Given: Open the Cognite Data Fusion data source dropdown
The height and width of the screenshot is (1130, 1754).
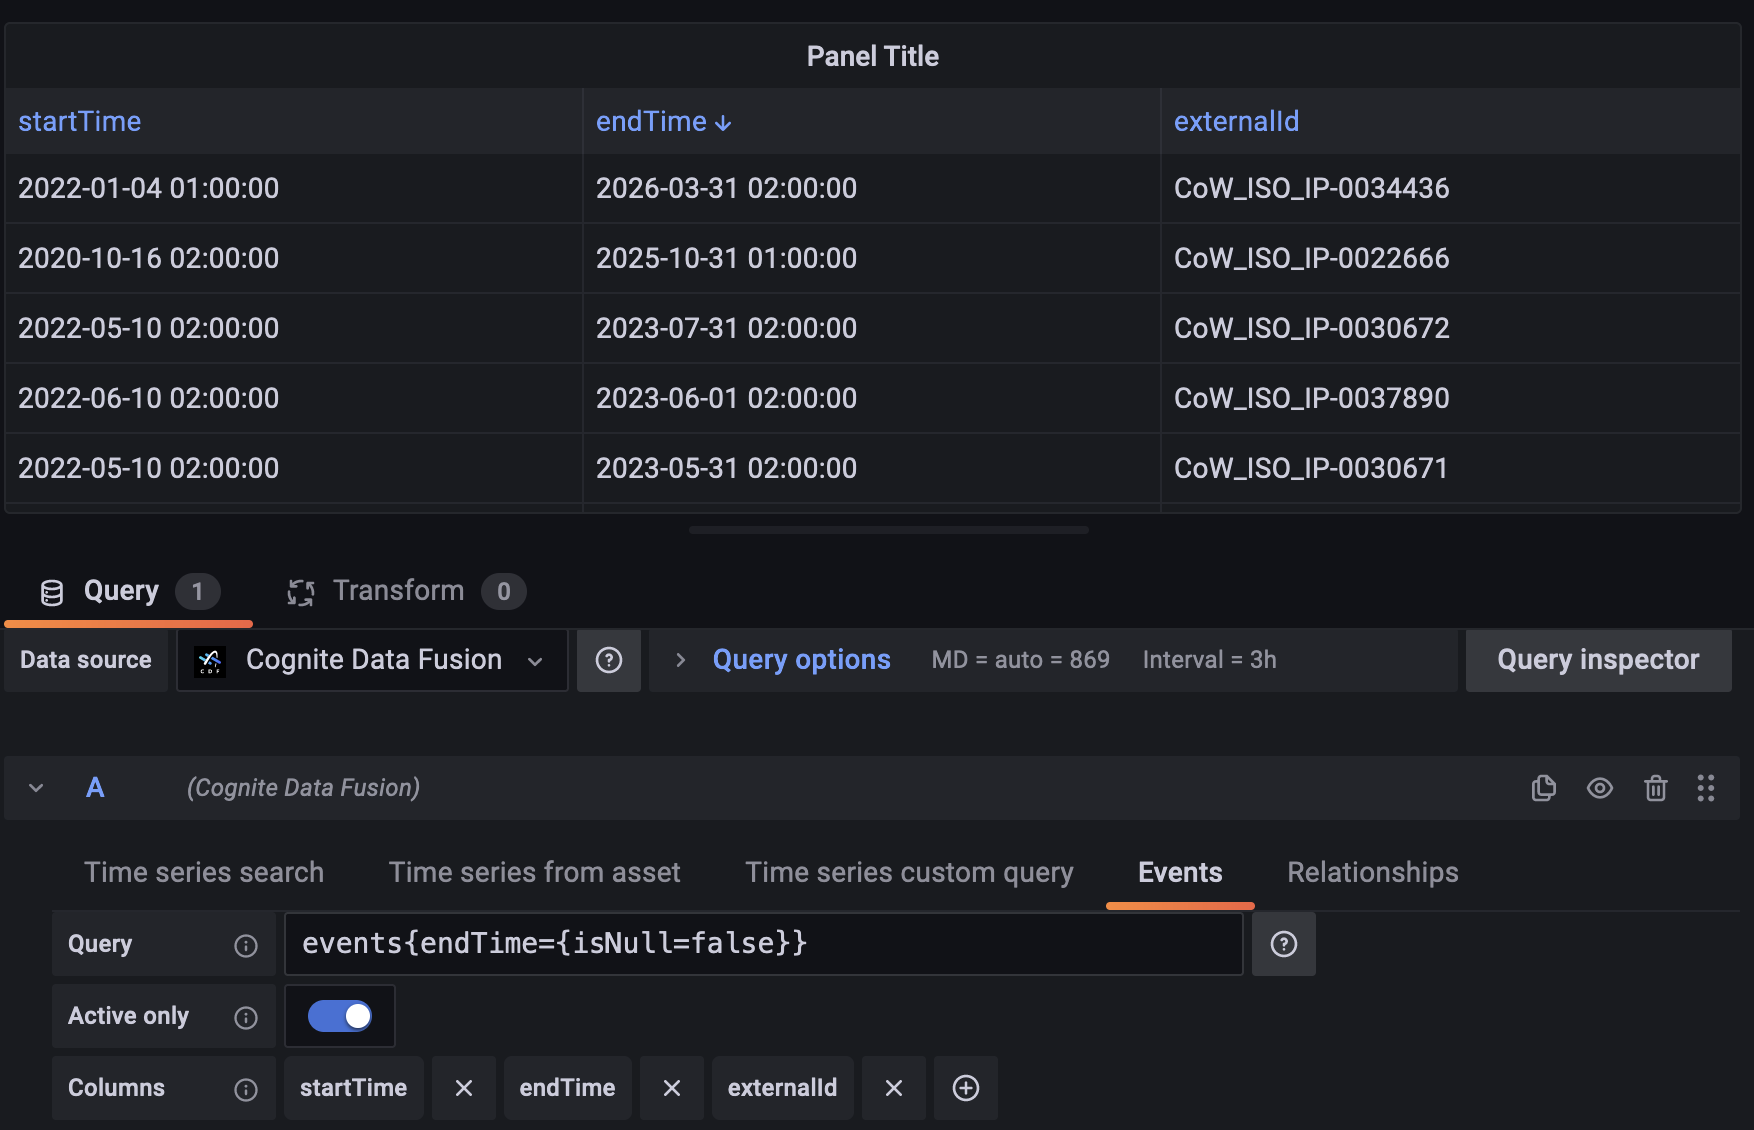Looking at the screenshot, I should (x=372, y=660).
